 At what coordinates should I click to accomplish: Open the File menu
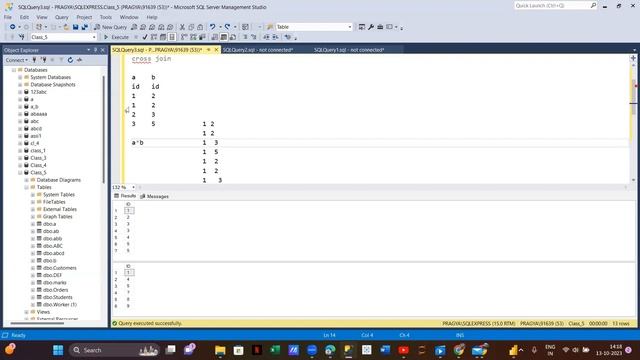8,17
